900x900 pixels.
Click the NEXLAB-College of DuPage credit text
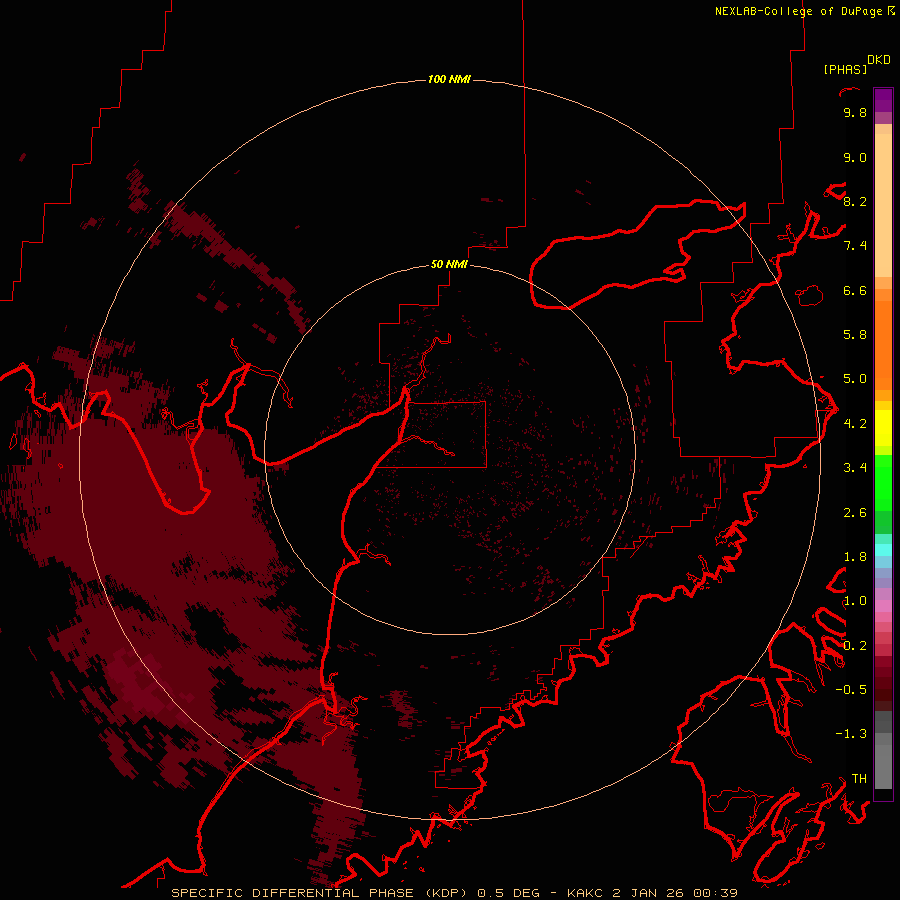798,11
